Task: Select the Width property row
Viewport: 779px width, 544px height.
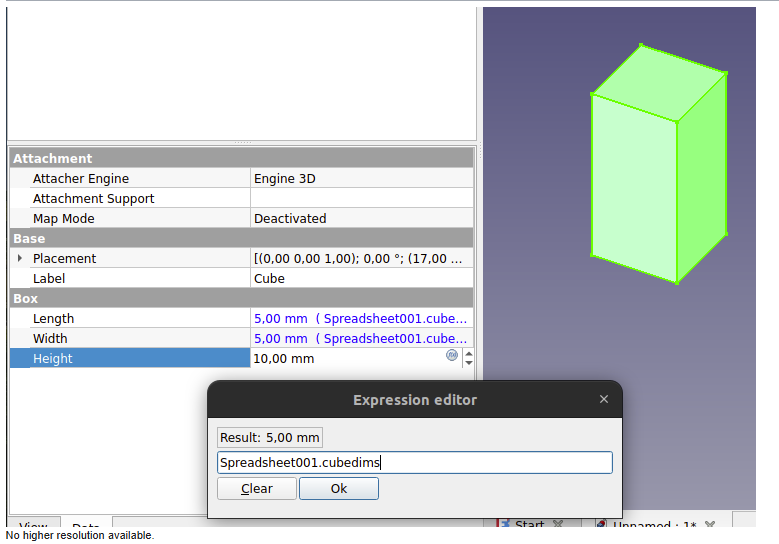Action: click(x=130, y=338)
